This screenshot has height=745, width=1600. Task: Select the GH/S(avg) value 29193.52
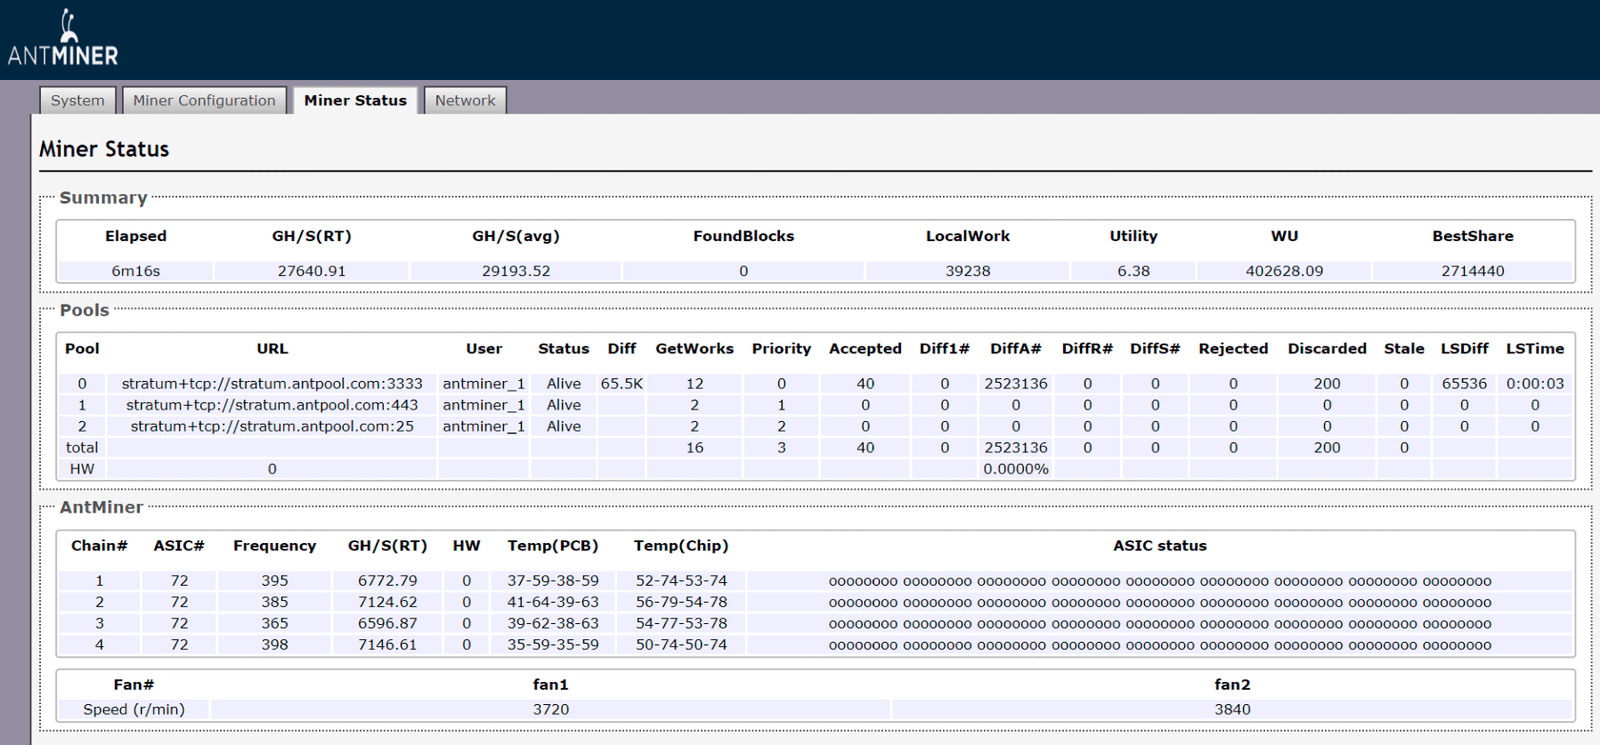(516, 271)
